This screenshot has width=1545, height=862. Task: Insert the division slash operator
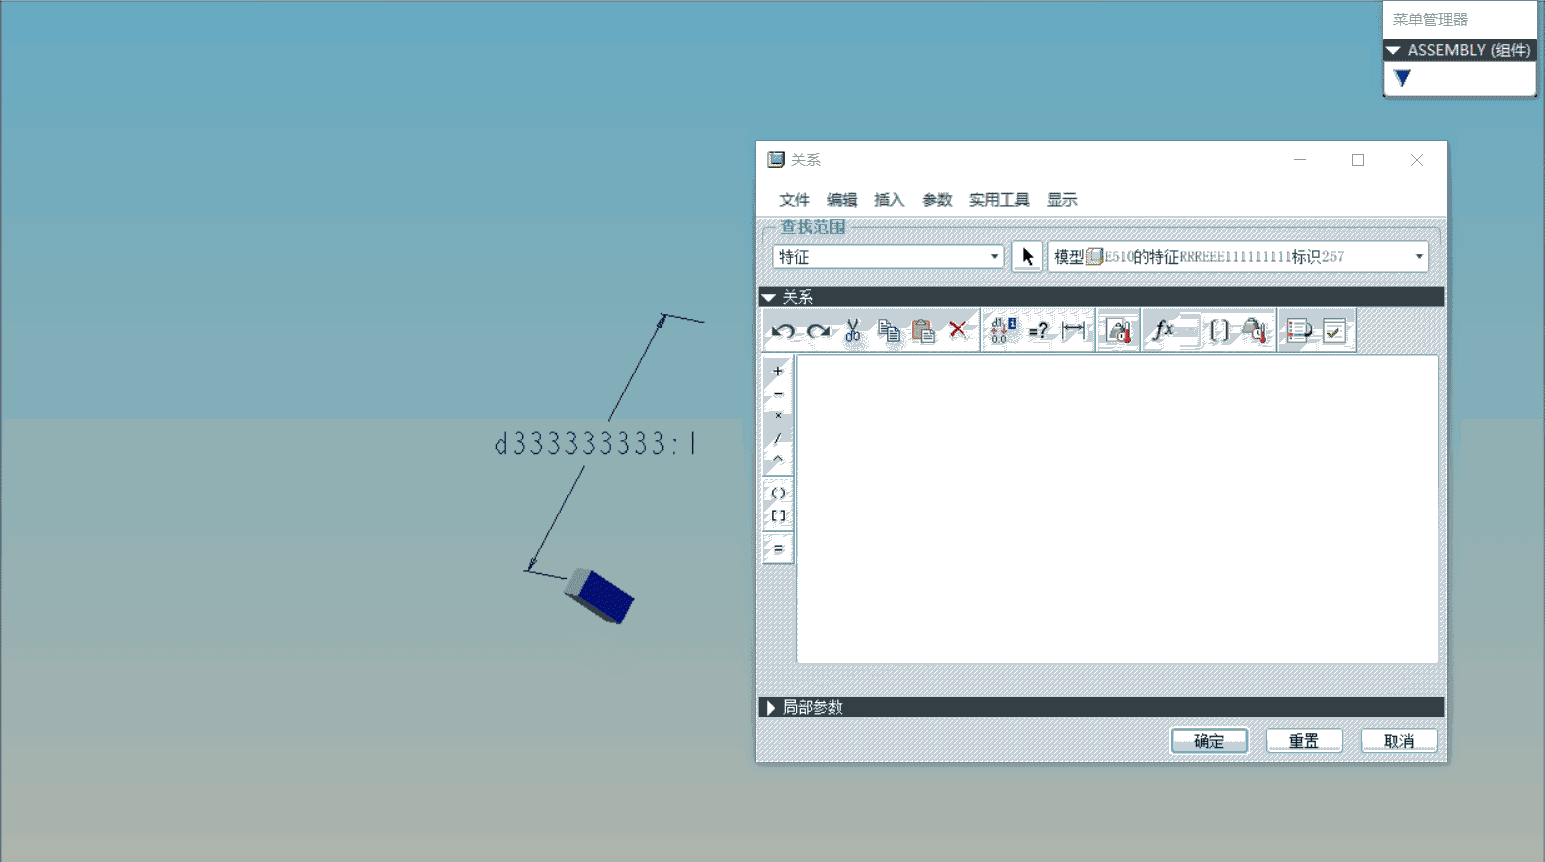778,438
